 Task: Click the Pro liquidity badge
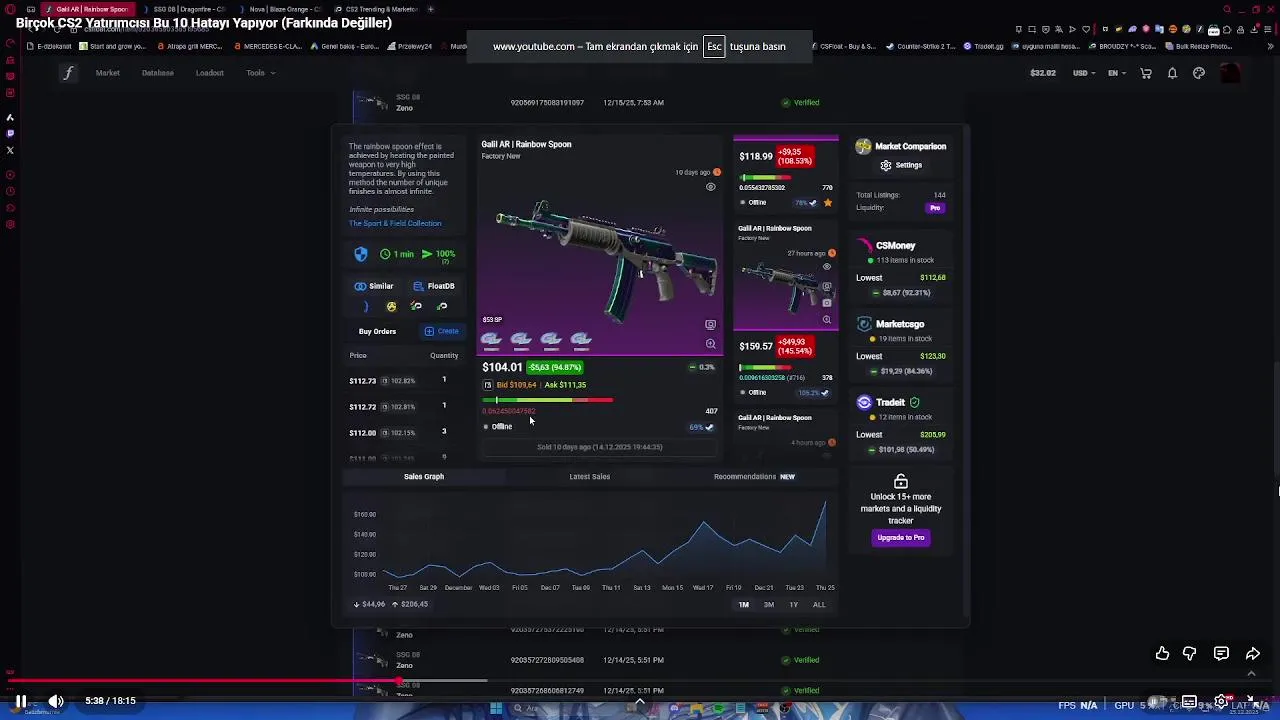click(x=935, y=208)
